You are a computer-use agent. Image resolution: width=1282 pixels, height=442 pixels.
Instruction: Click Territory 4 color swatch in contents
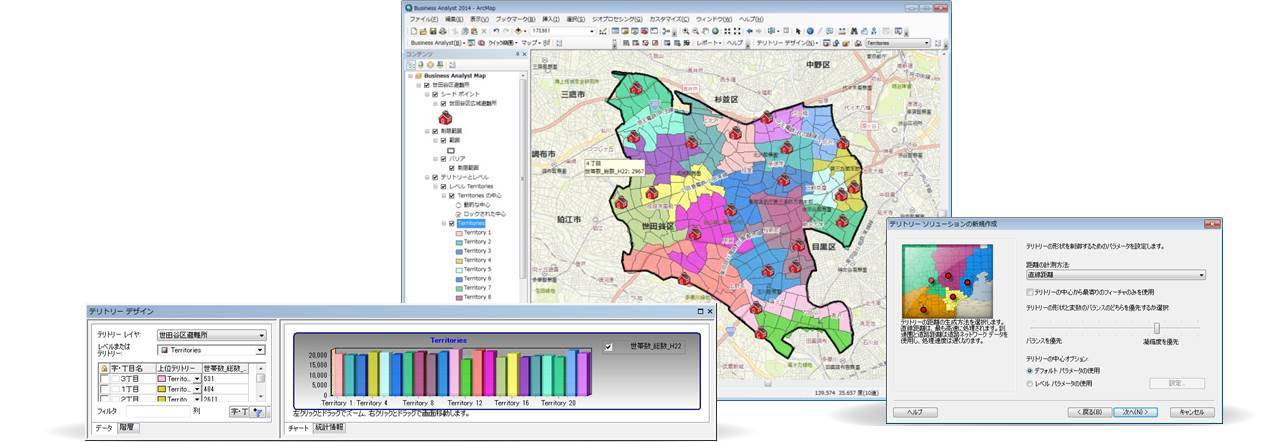458,260
